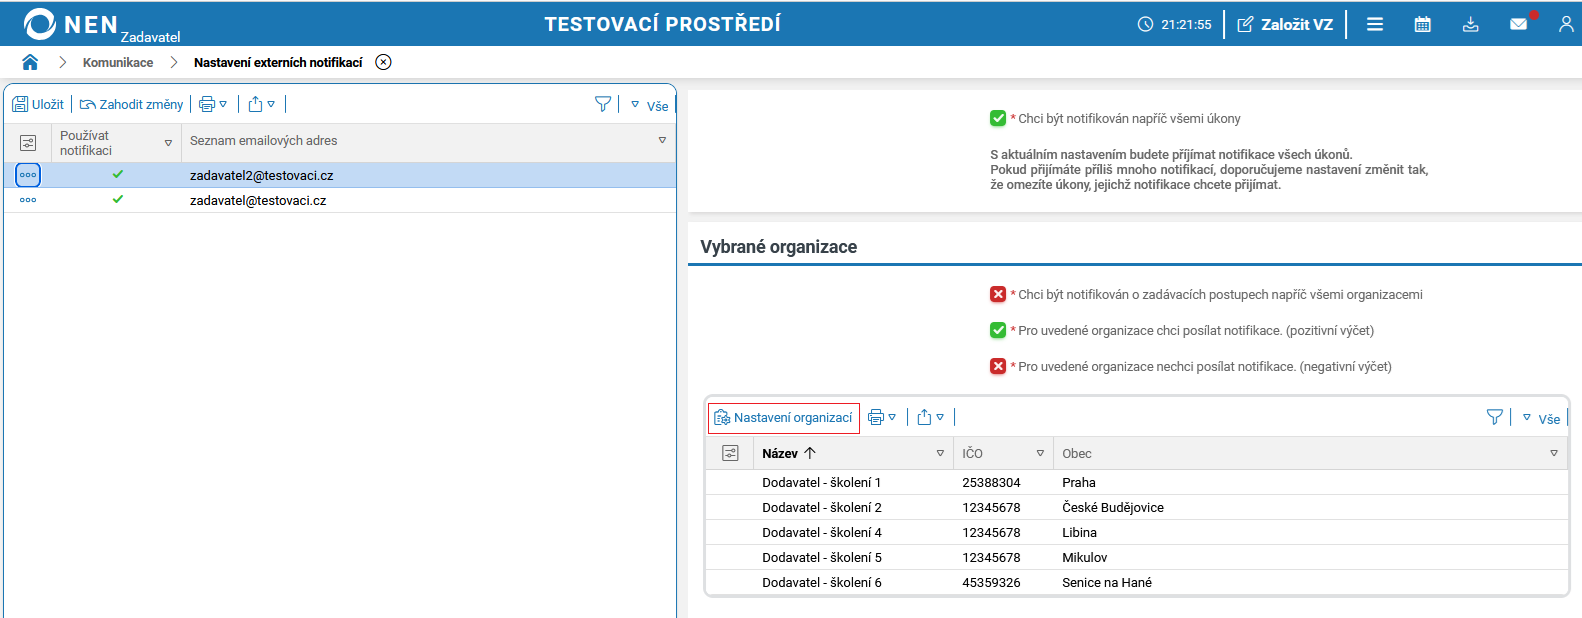Open row menu for zadavatel@testovaci.cz
This screenshot has height=618, width=1582.
28,200
